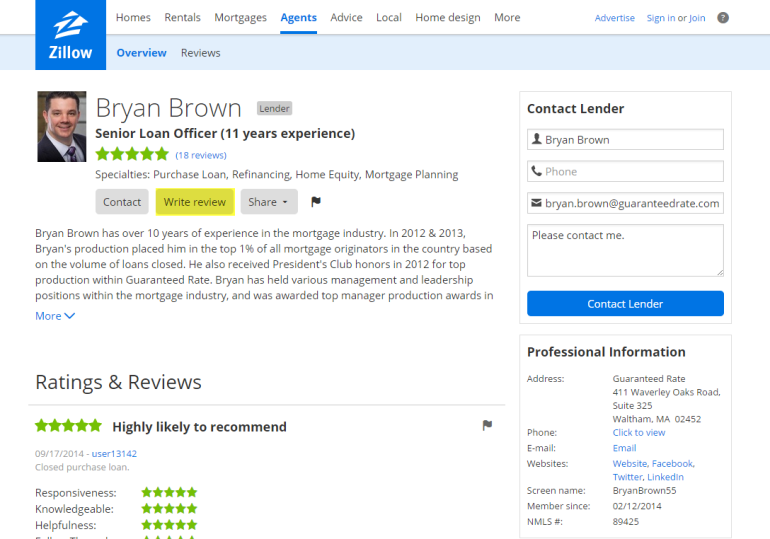Click the 'Highly likely to recommend' text
This screenshot has width=770, height=539.
(x=199, y=427)
